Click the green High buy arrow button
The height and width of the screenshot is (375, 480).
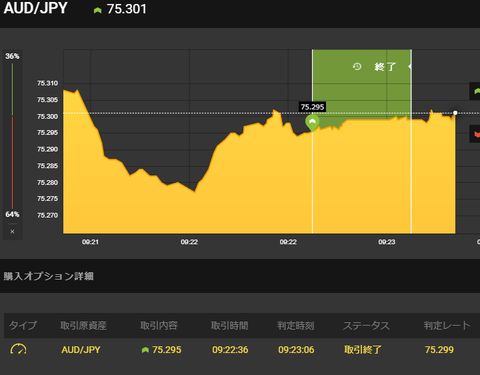(x=475, y=91)
